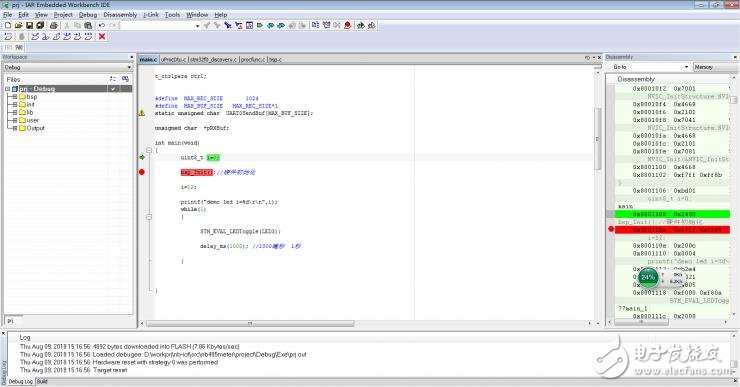Switch to the bsp.c editor tab

coord(275,59)
